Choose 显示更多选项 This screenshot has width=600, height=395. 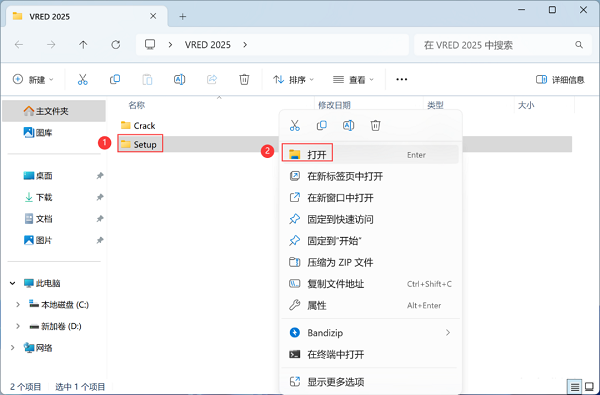point(370,382)
